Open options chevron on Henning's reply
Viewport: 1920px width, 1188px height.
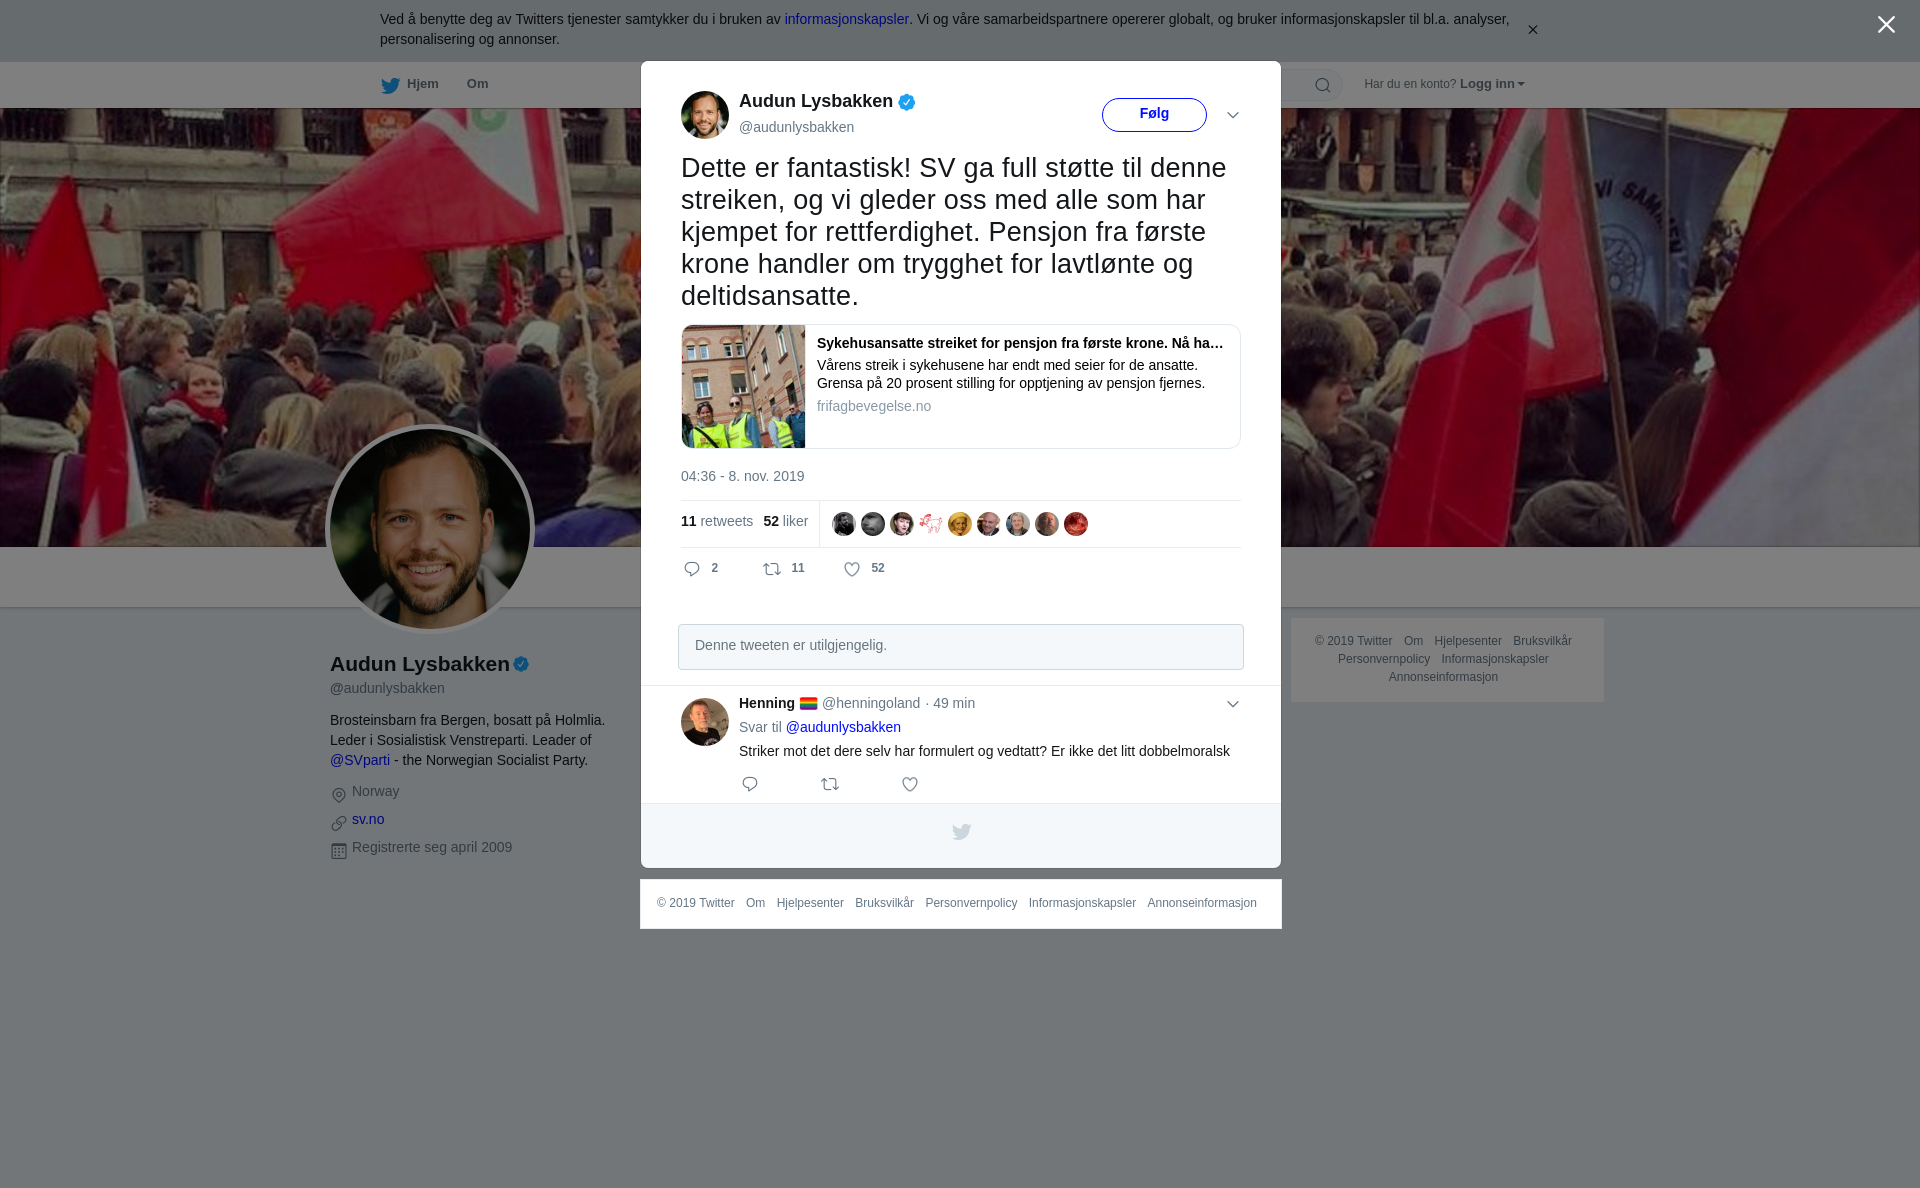click(1233, 704)
